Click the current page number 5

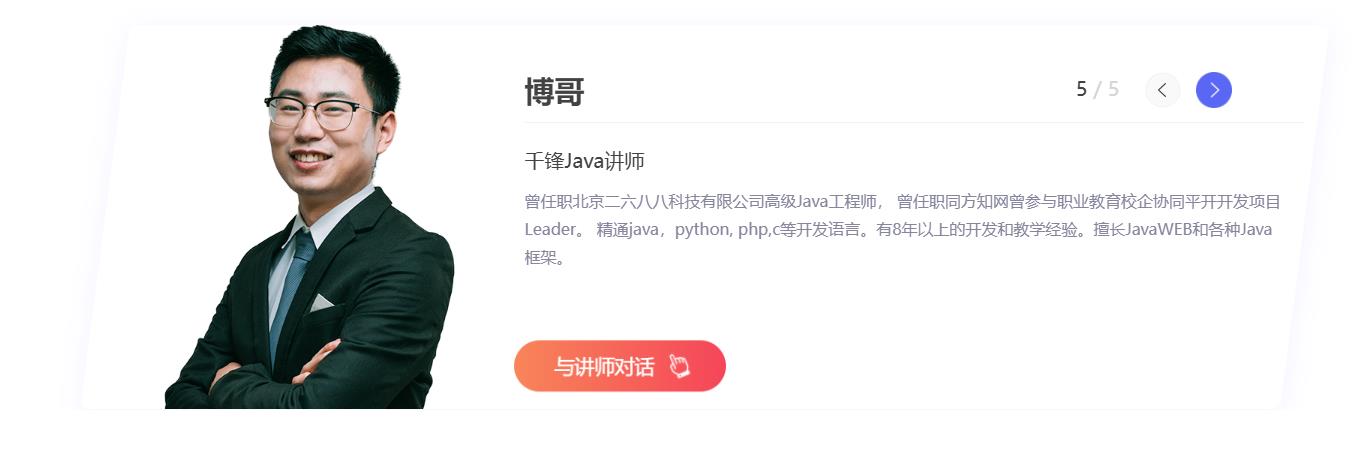point(1081,90)
